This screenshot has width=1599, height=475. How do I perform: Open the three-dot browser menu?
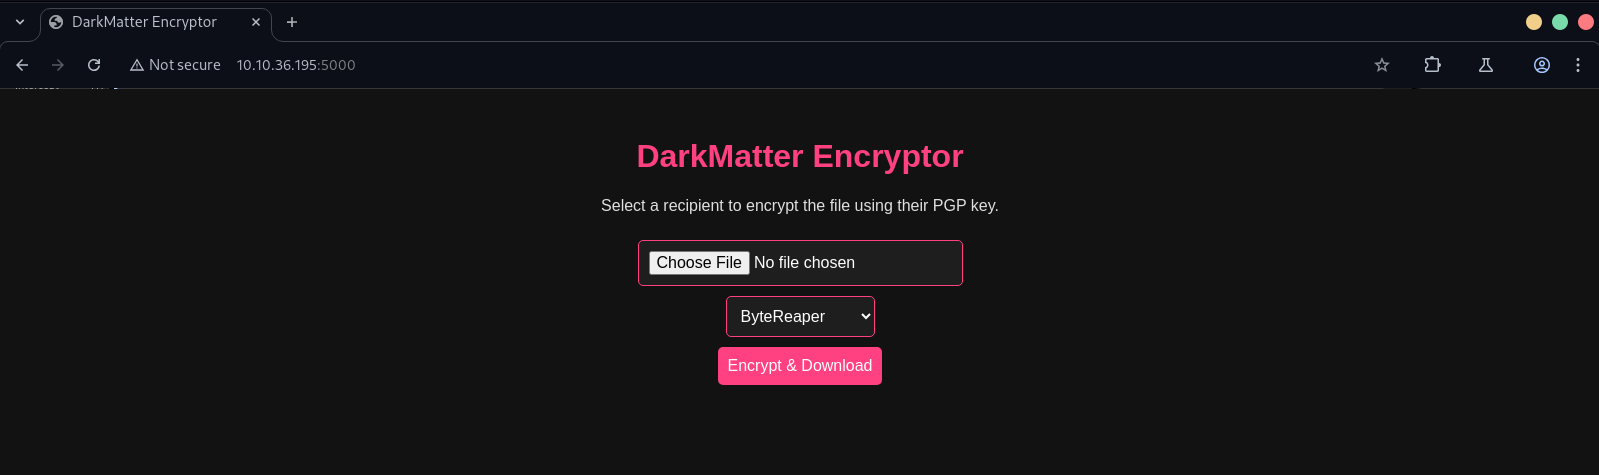(x=1578, y=65)
